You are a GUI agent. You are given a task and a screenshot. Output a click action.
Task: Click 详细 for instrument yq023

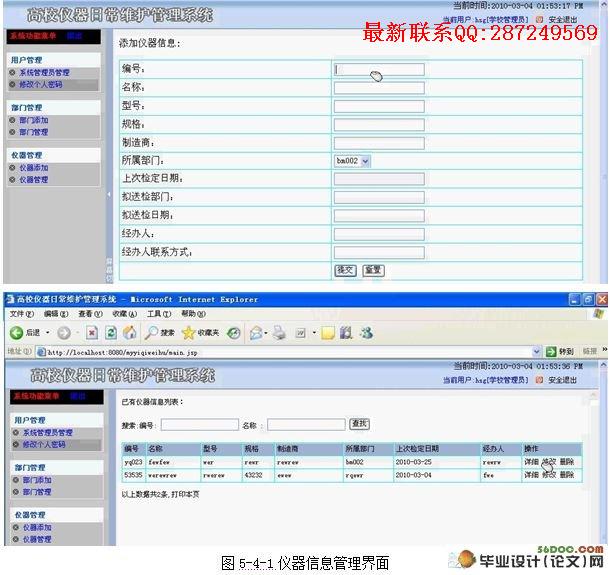click(531, 462)
